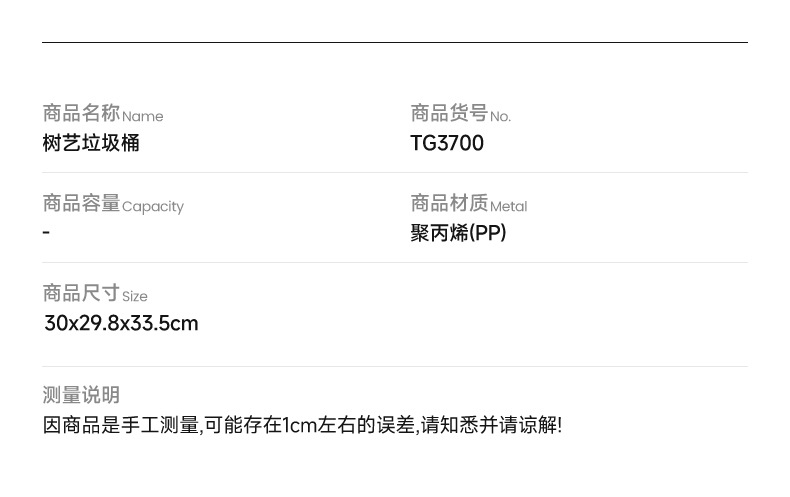Screen dimensions: 790x497
Task: Click the 商品材质 label
Action: (449, 203)
